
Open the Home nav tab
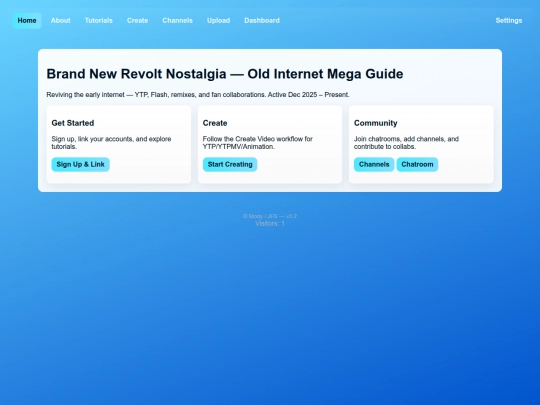click(27, 21)
